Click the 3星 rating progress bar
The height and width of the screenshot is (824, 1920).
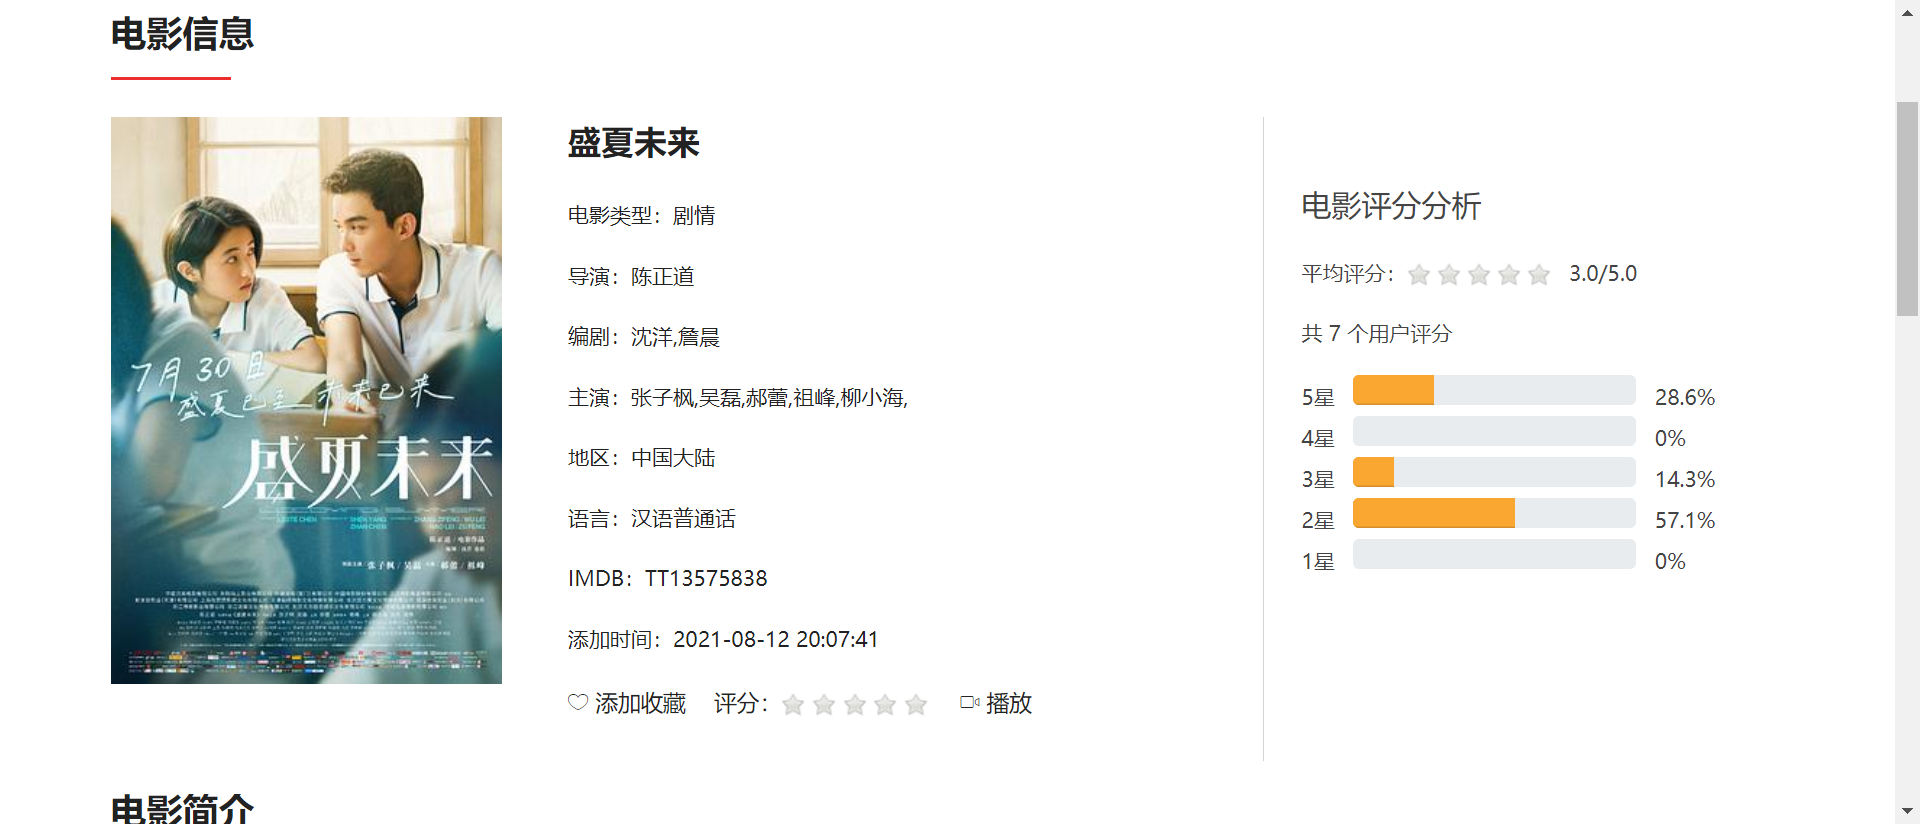pyautogui.click(x=1494, y=472)
